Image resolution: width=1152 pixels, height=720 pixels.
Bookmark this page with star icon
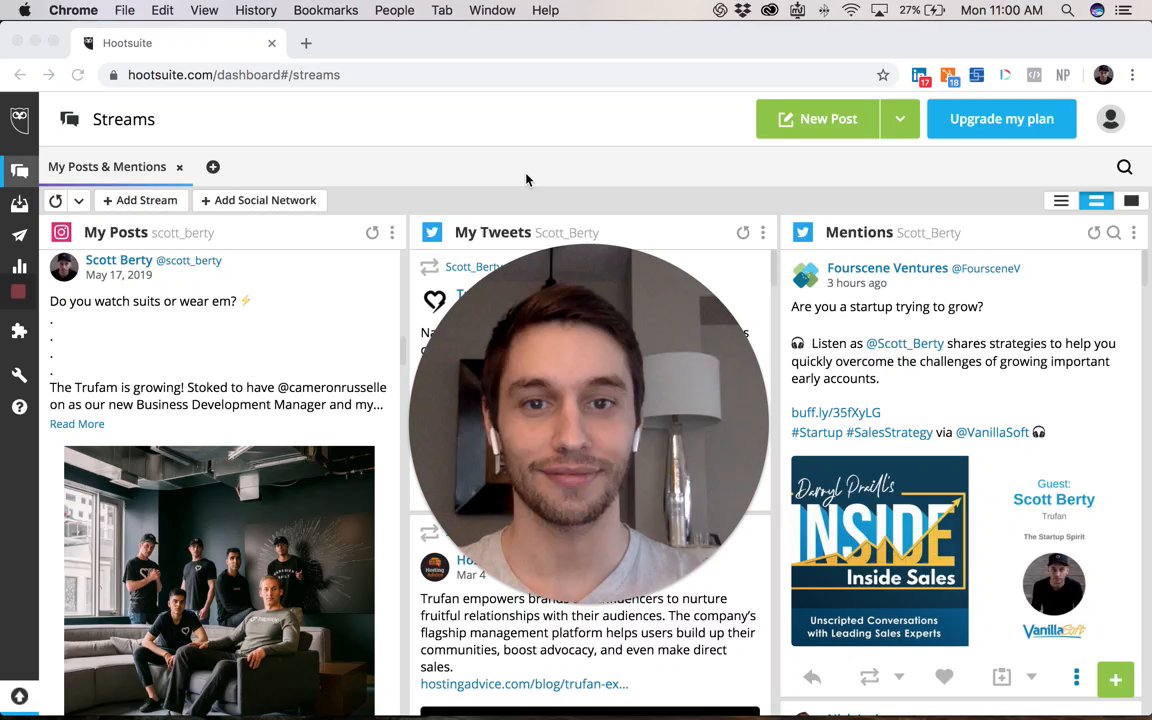point(883,75)
